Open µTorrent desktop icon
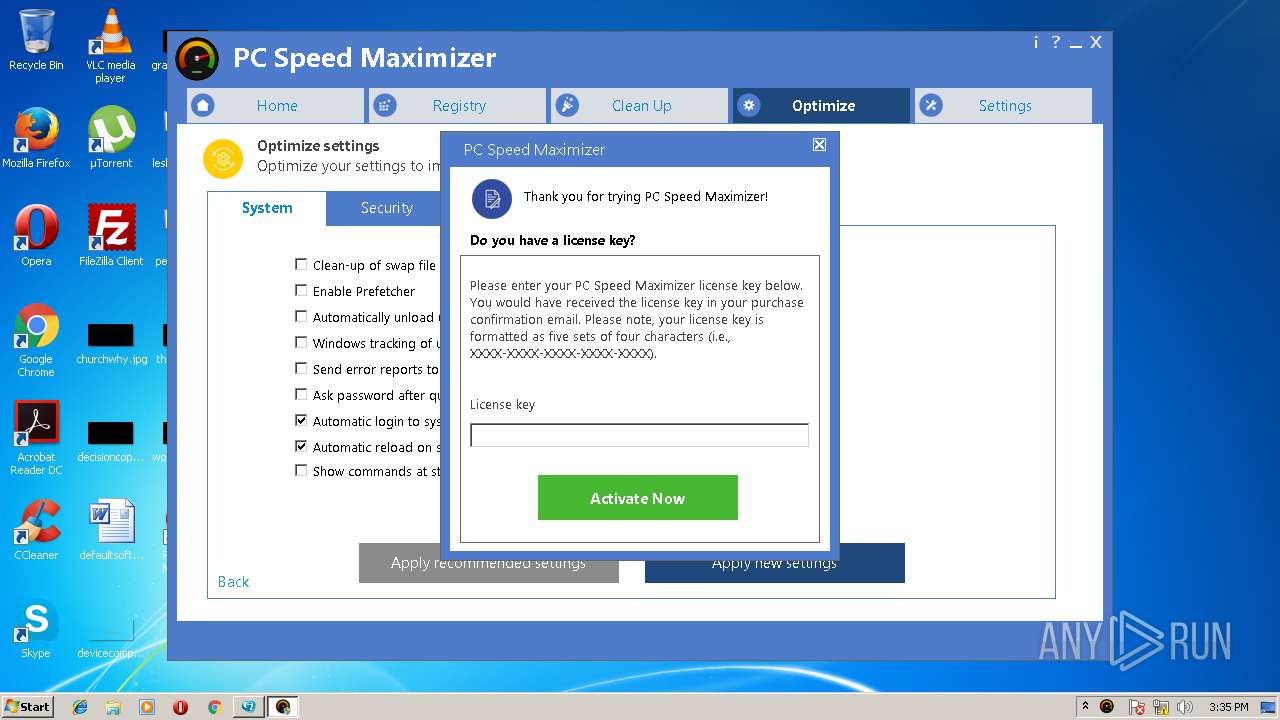Screen dimensions: 1280x720 click(111, 138)
